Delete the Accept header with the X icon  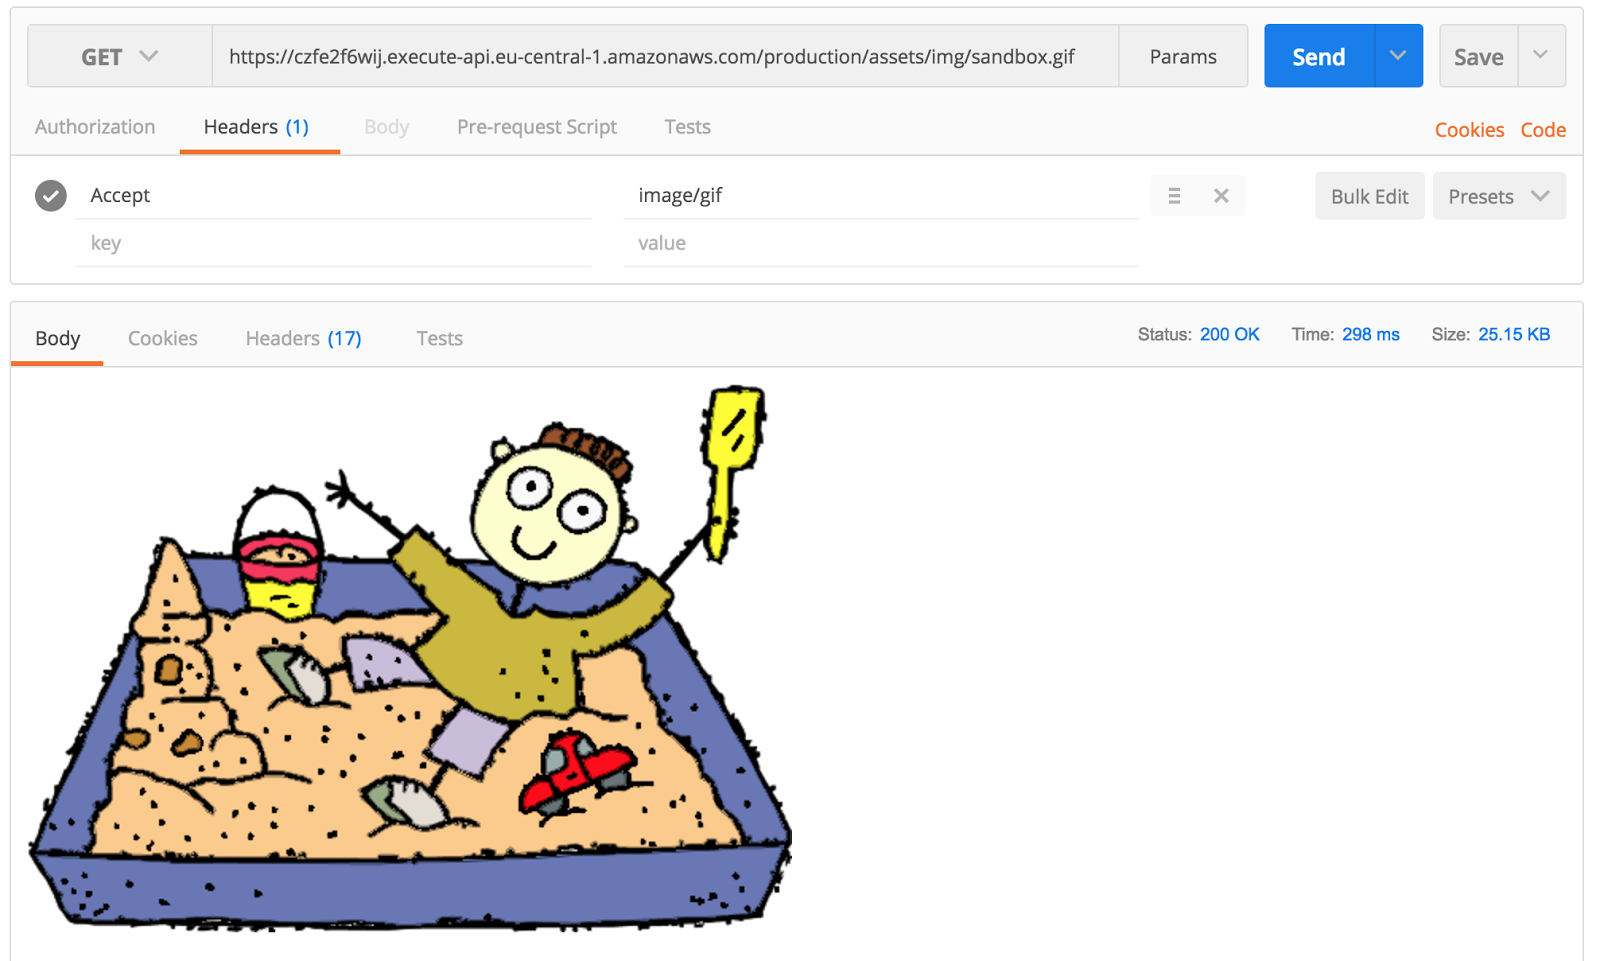click(x=1221, y=196)
